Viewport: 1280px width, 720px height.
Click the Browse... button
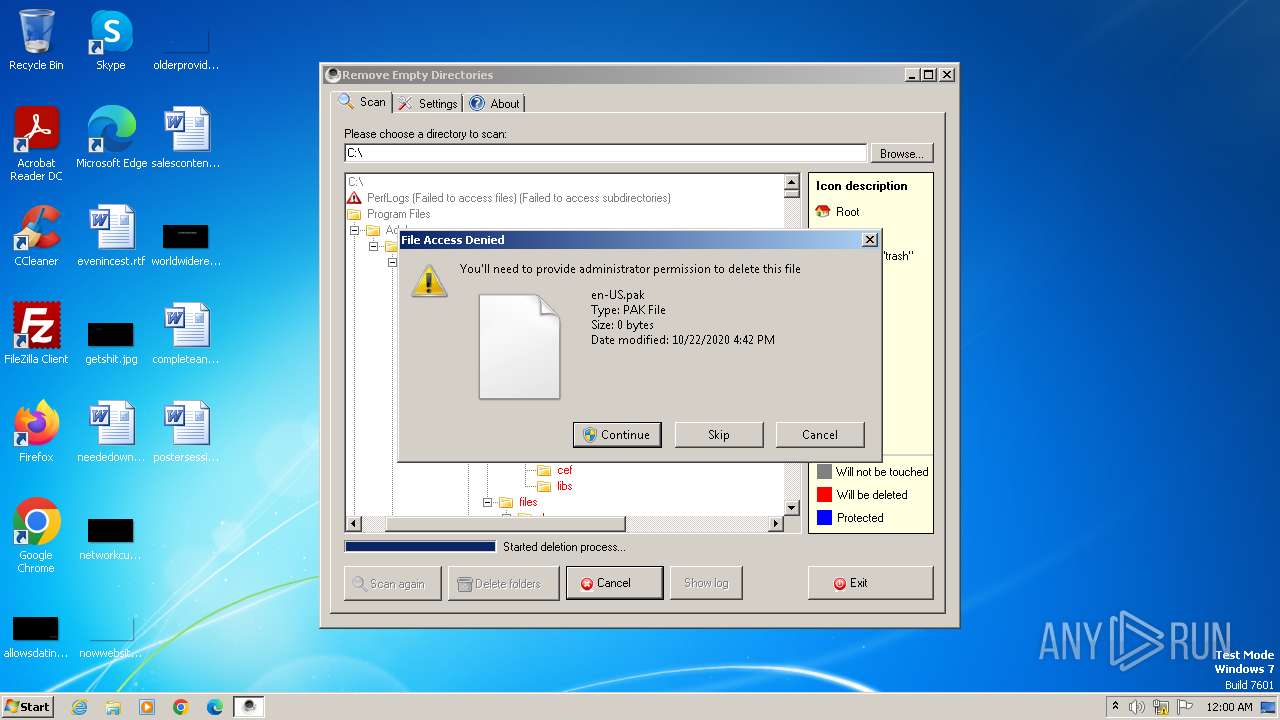pyautogui.click(x=902, y=153)
